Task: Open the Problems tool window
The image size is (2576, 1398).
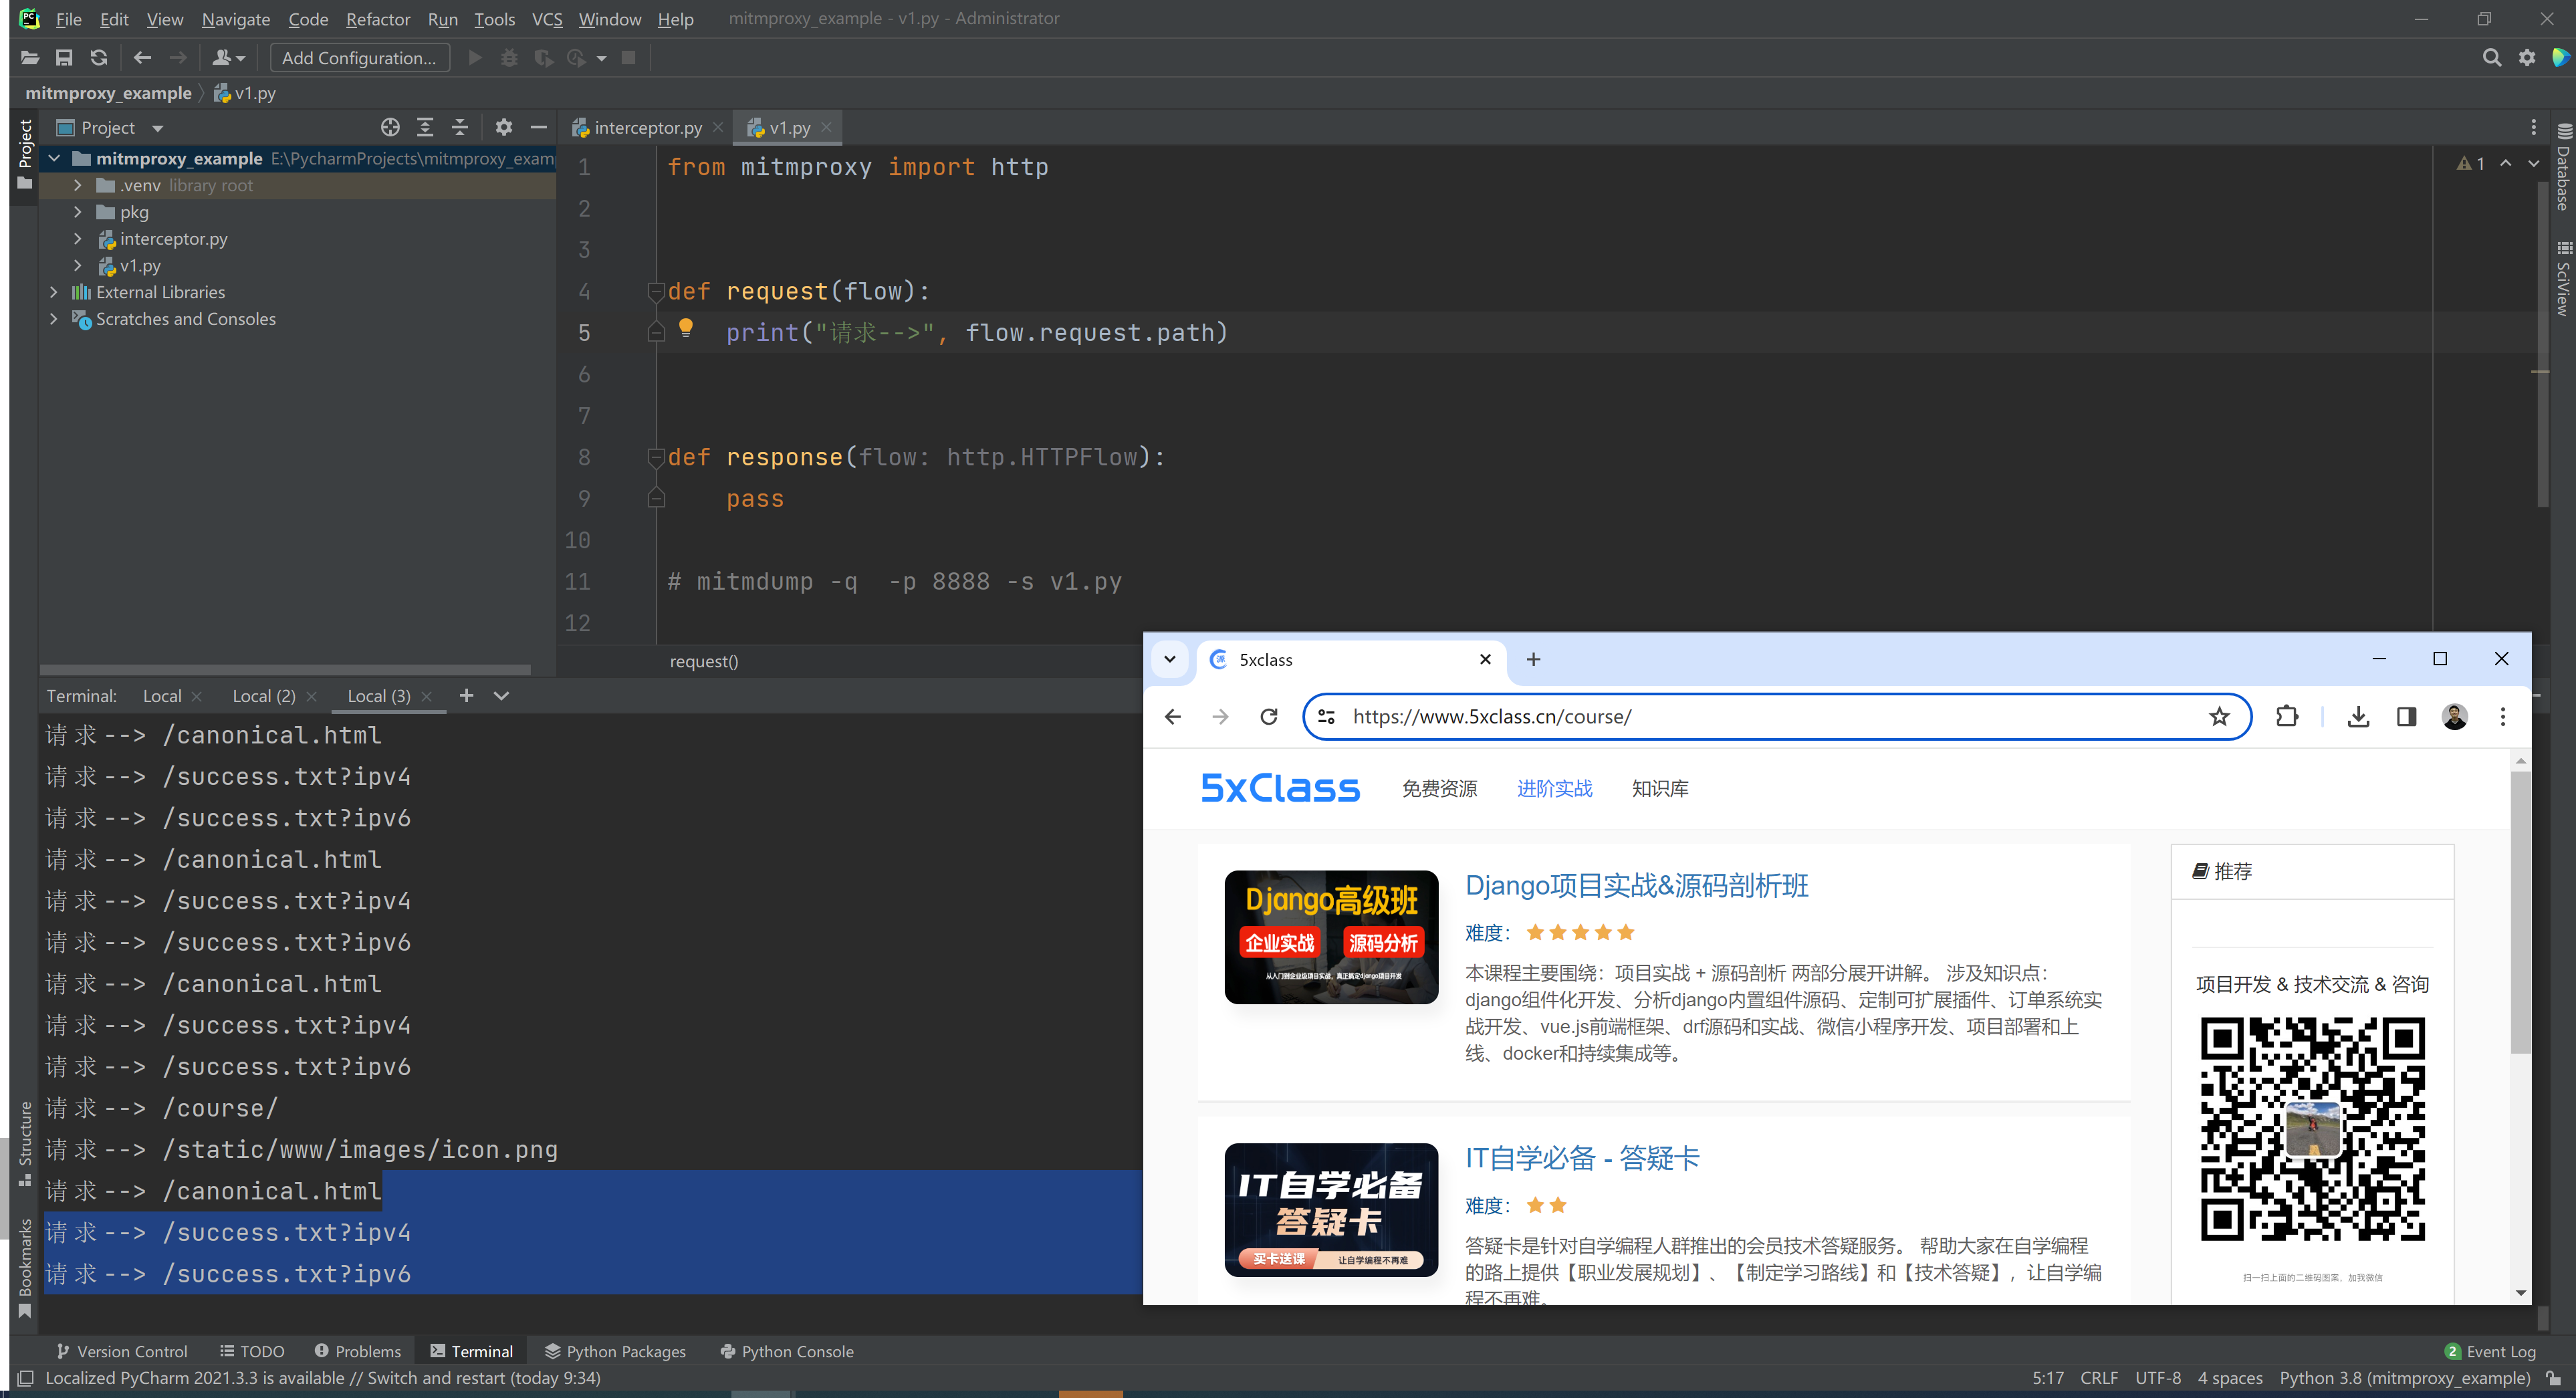Action: click(357, 1351)
